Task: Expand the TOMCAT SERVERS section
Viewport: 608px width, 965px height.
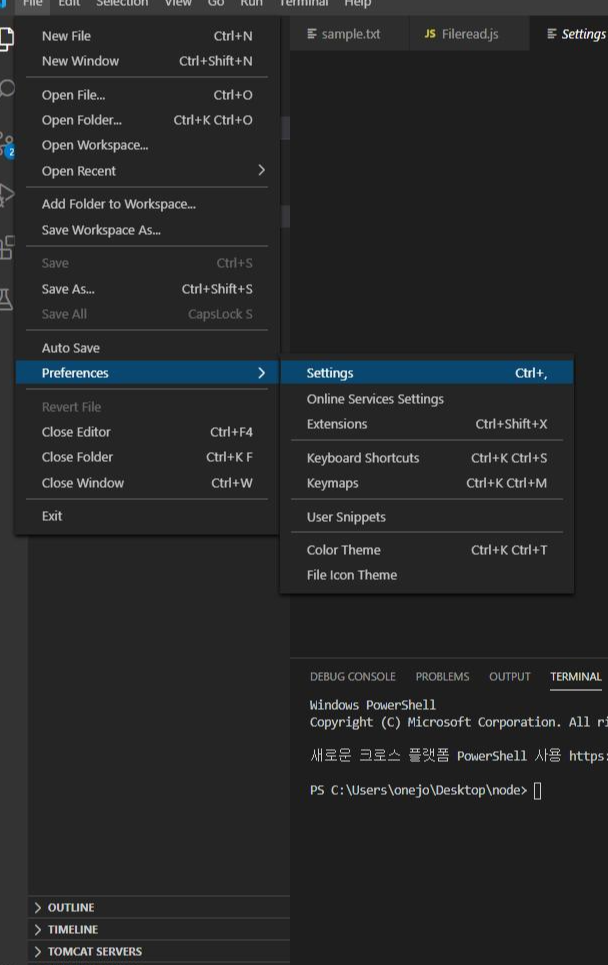Action: tap(159, 951)
